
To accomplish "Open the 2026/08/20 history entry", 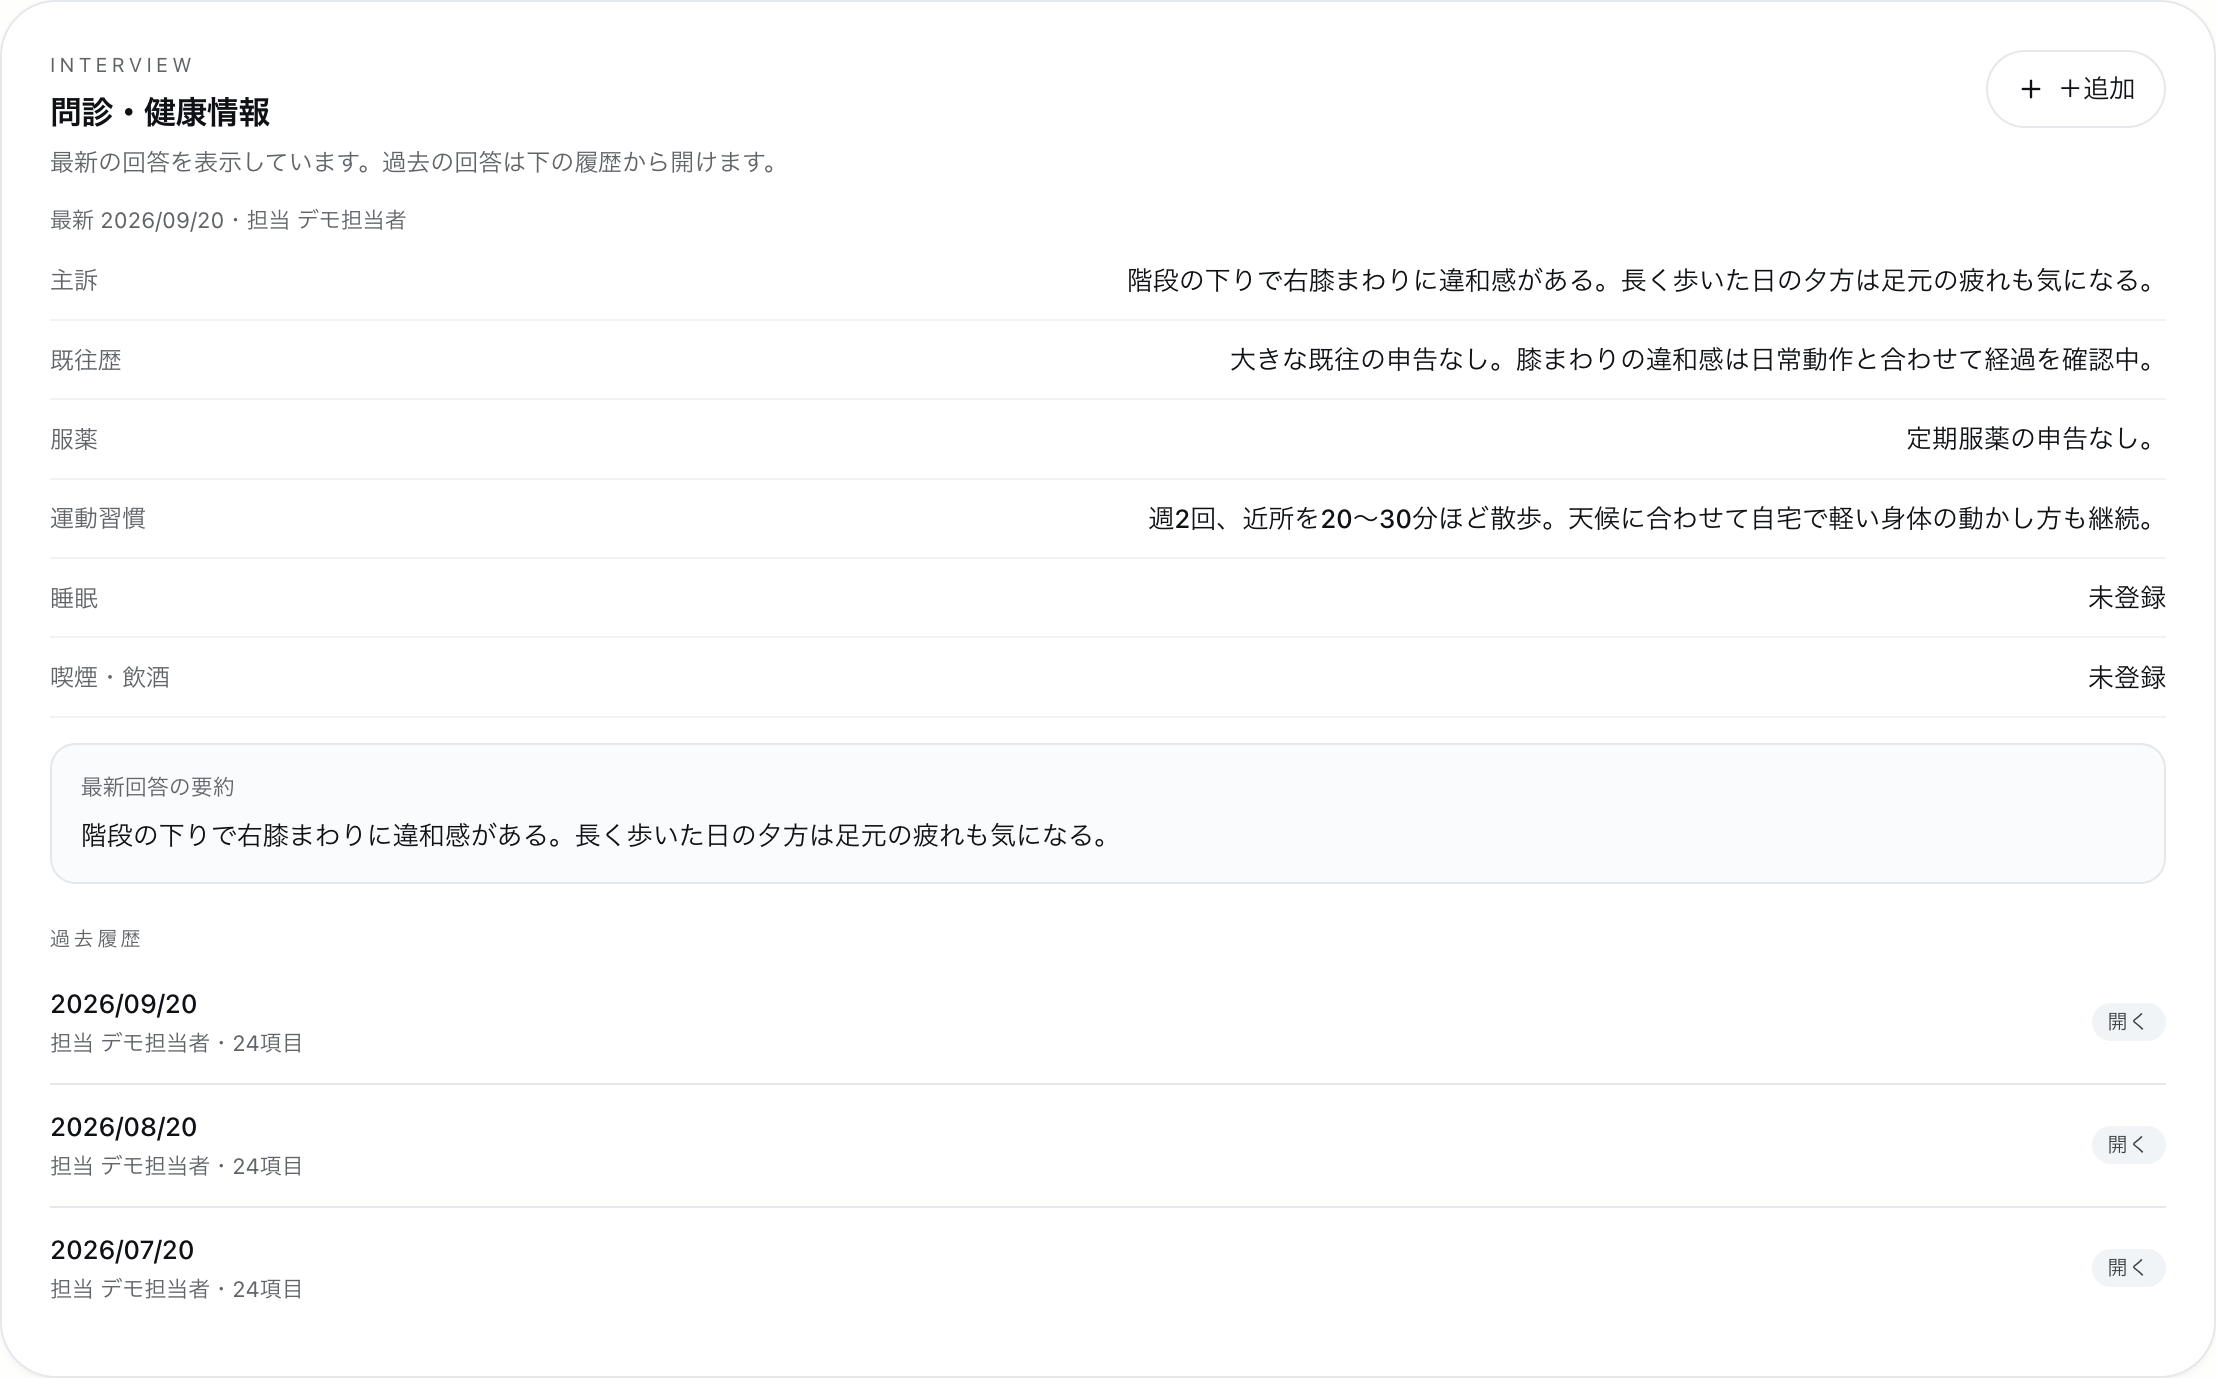I will tap(2128, 1145).
